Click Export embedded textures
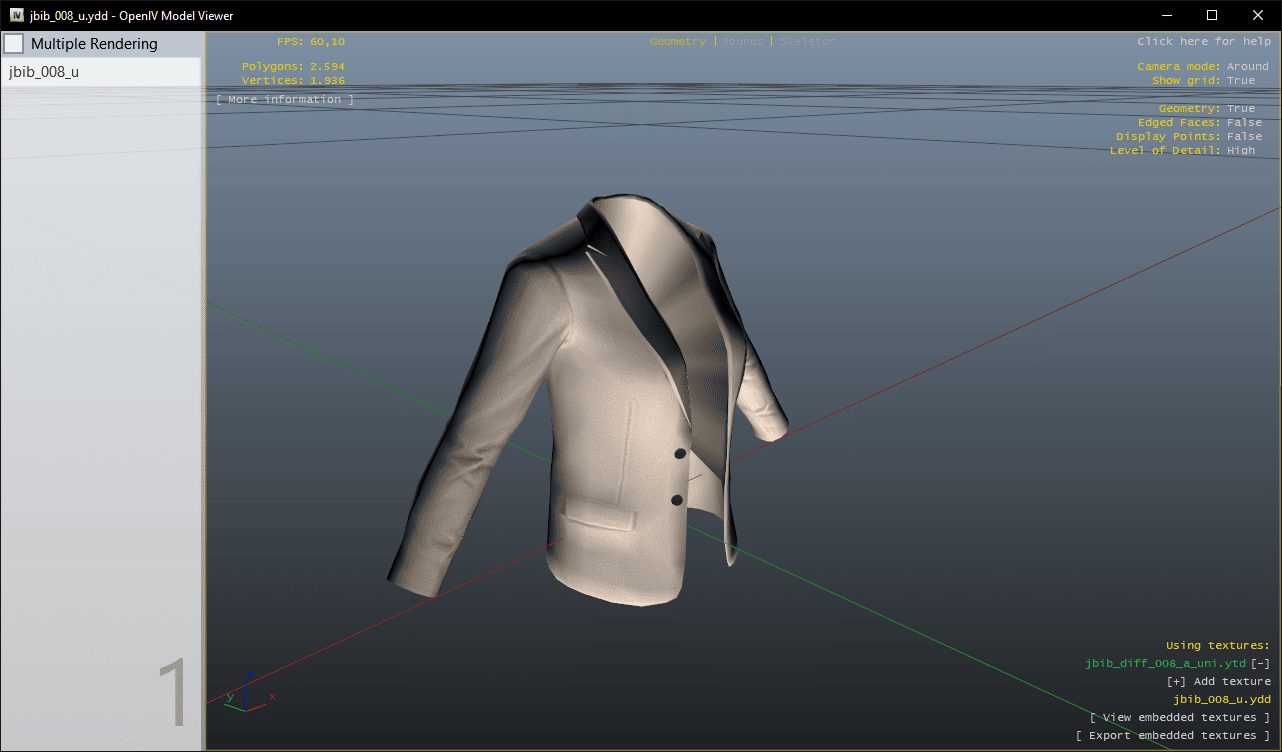This screenshot has height=752, width=1282. (x=1173, y=735)
